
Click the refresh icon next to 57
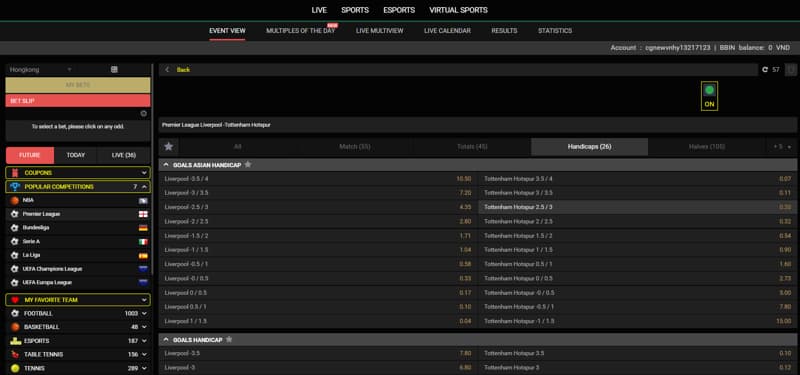[x=765, y=69]
